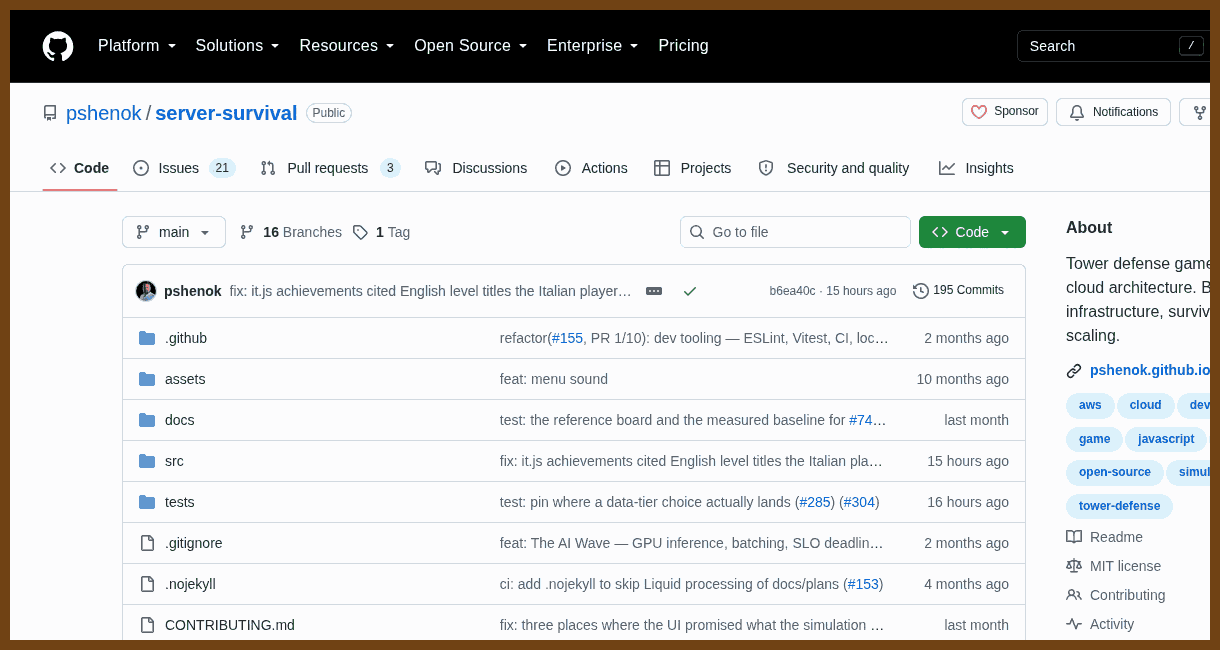Open the .github folder
Viewport: 1220px width, 650px height.
tap(186, 338)
